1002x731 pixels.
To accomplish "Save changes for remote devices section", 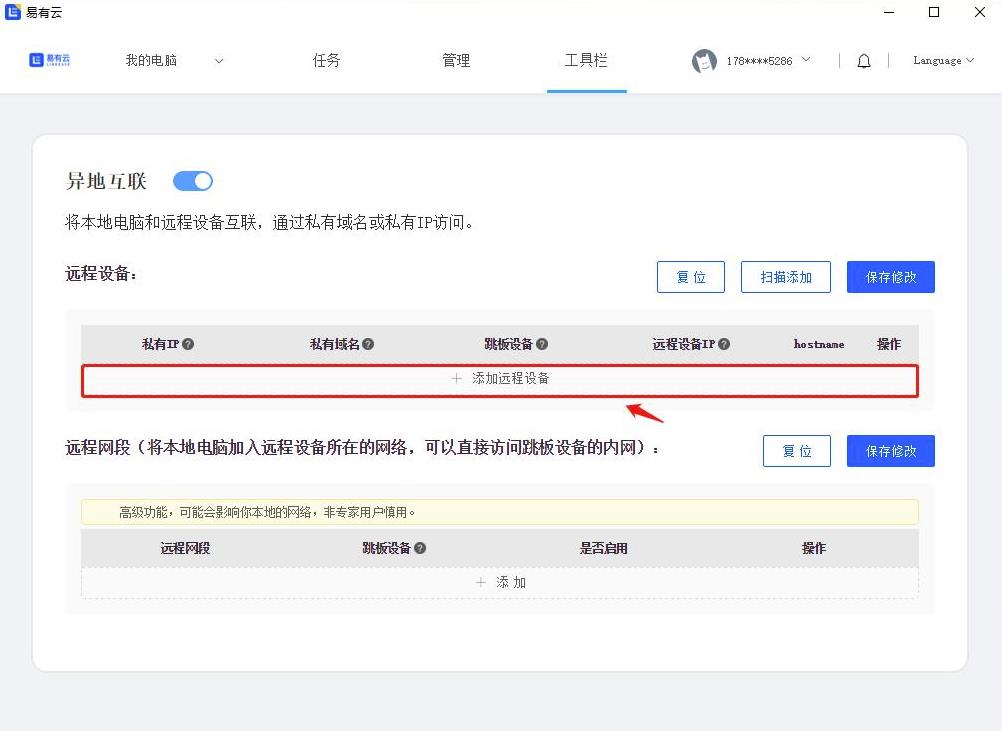I will click(891, 277).
